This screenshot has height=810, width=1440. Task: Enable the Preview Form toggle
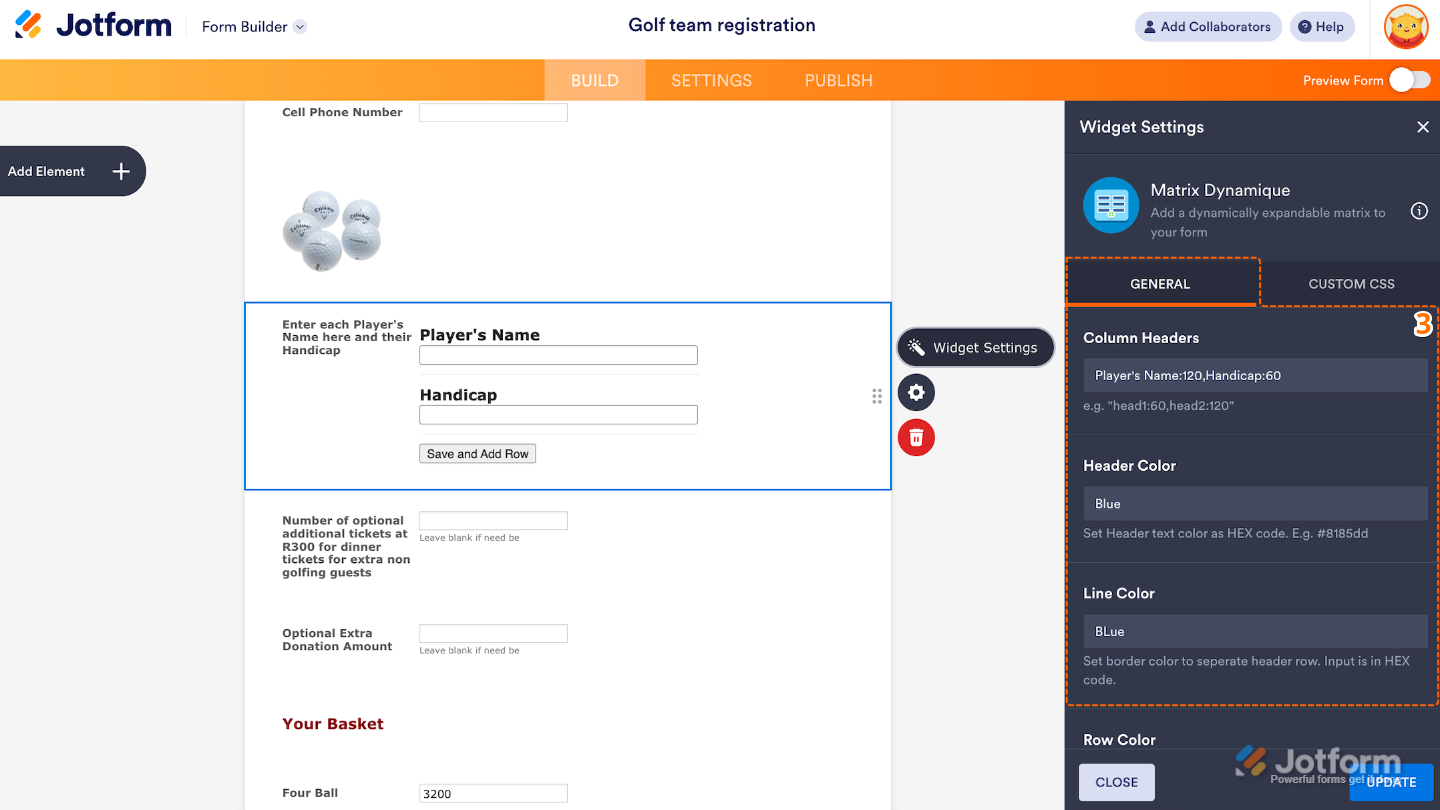[x=1410, y=79]
